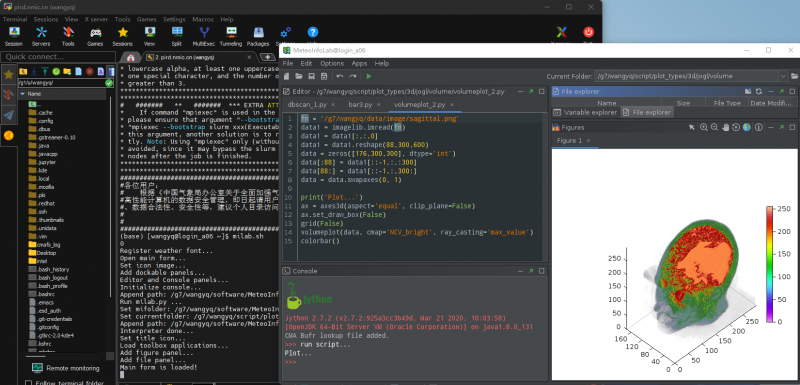Click the green checkmark beside remote path
800x385 pixels.
pos(109,83)
